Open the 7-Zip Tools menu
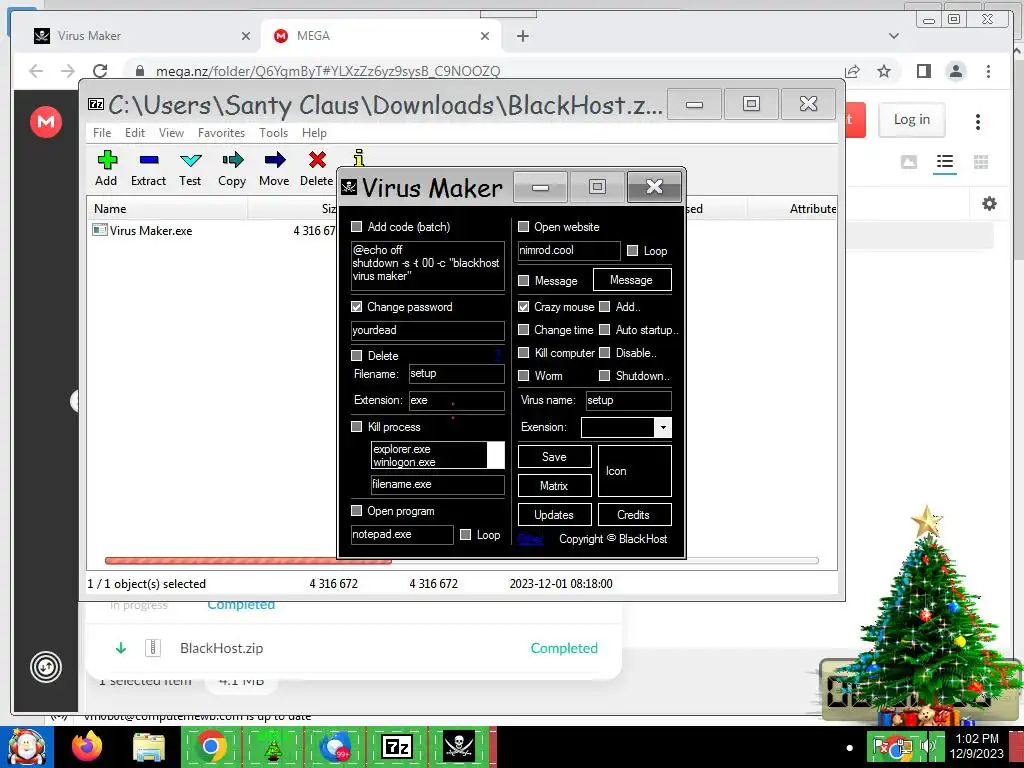The image size is (1024, 768). [273, 133]
